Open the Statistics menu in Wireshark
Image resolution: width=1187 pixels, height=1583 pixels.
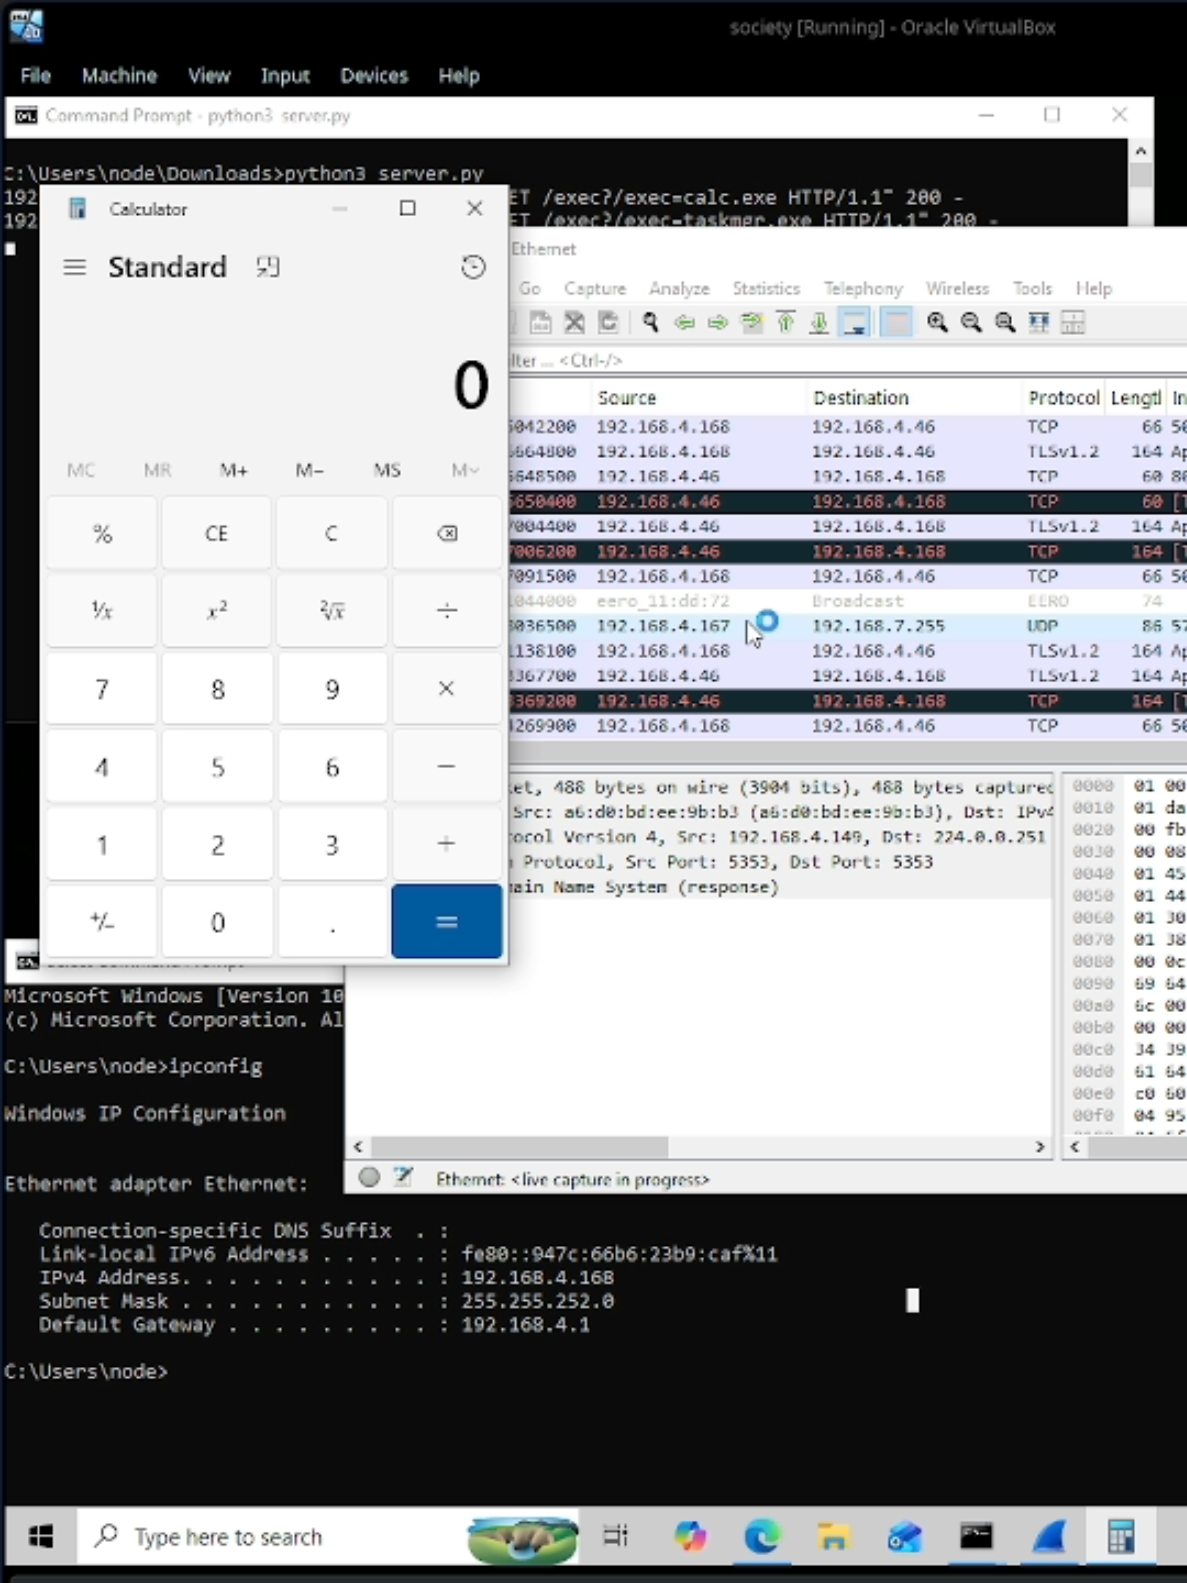[766, 288]
